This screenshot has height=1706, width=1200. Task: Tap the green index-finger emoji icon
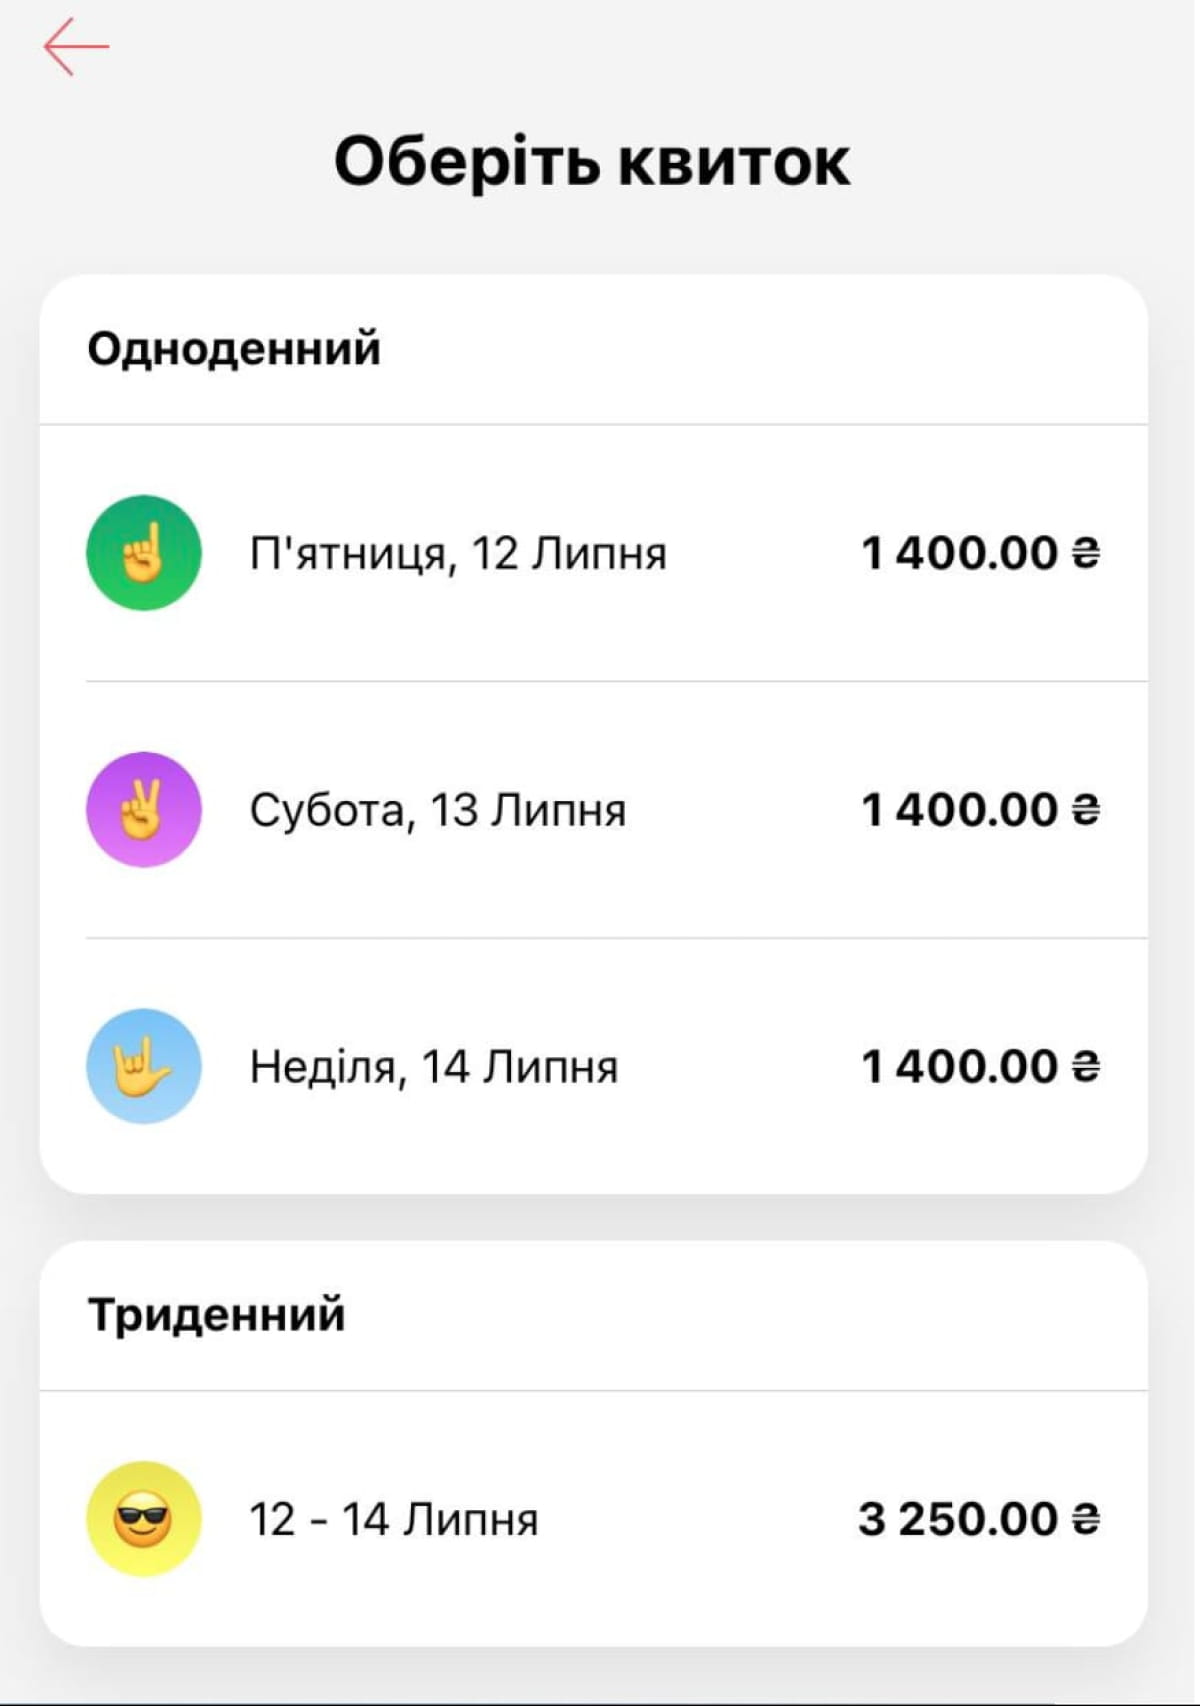(144, 553)
